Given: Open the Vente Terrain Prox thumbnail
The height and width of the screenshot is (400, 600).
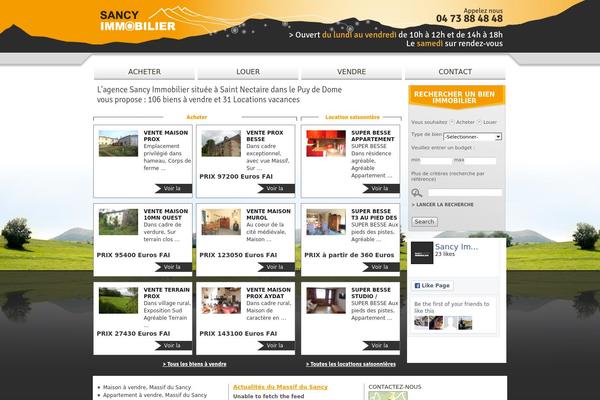Looking at the screenshot, I should (118, 300).
